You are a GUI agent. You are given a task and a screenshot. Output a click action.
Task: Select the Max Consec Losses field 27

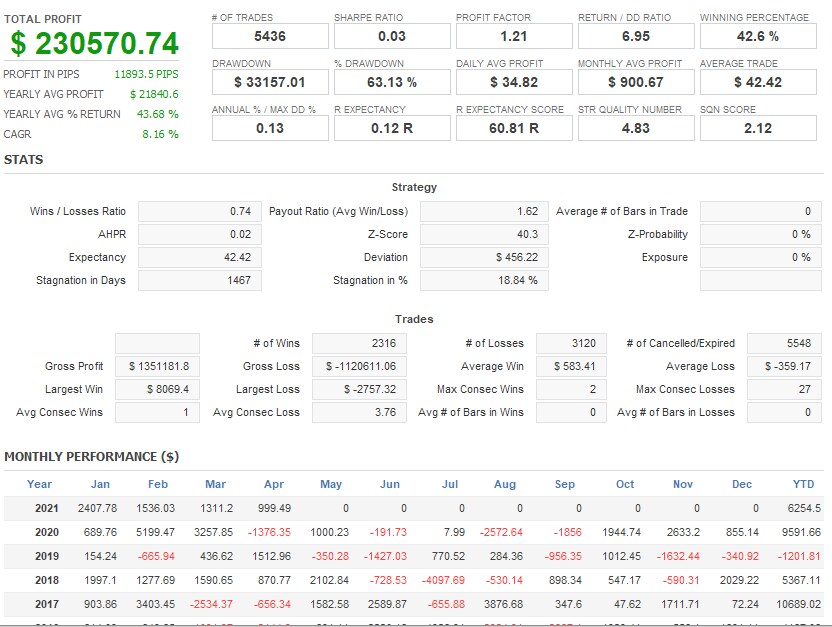tap(784, 389)
